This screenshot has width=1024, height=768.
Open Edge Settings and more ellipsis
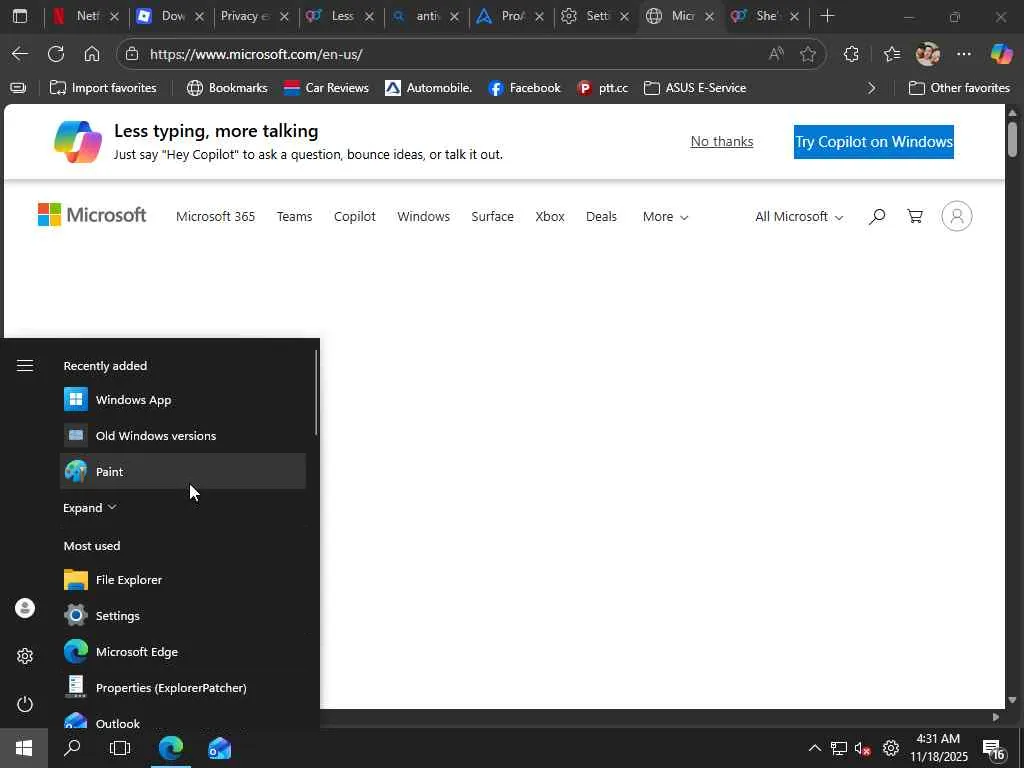(x=964, y=54)
